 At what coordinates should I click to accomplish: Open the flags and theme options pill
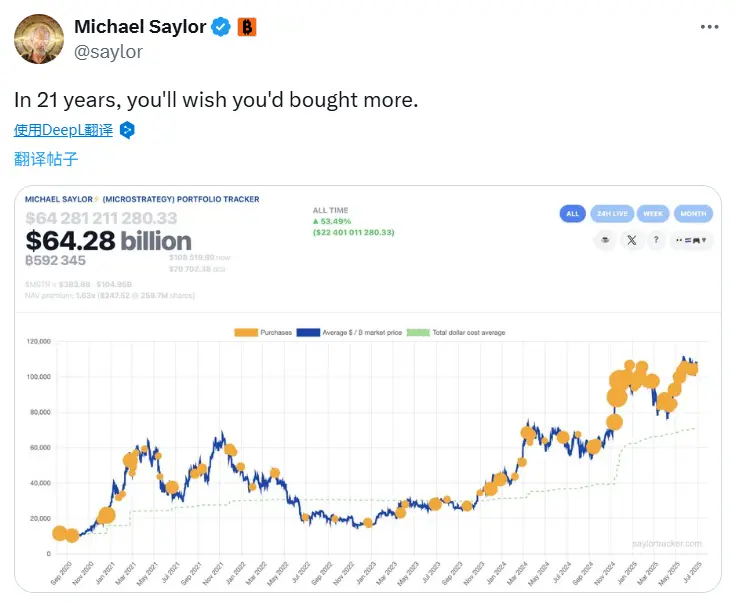[694, 240]
